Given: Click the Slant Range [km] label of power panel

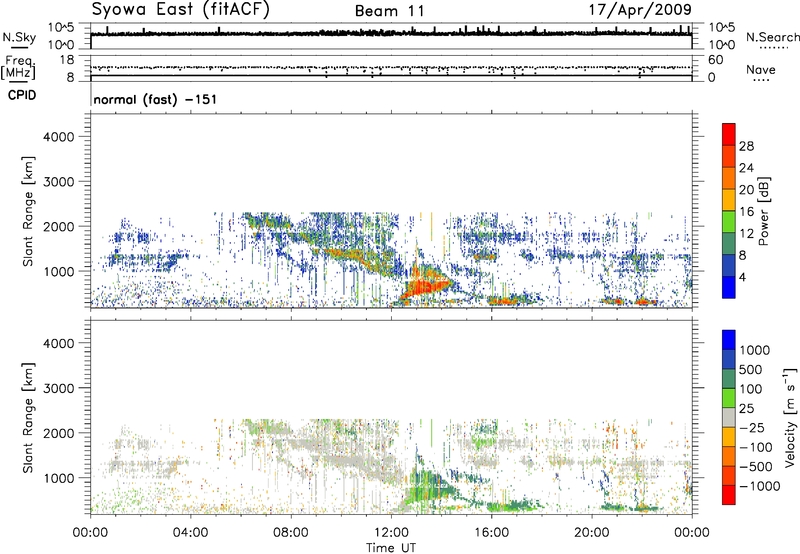Looking at the screenshot, I should [28, 211].
